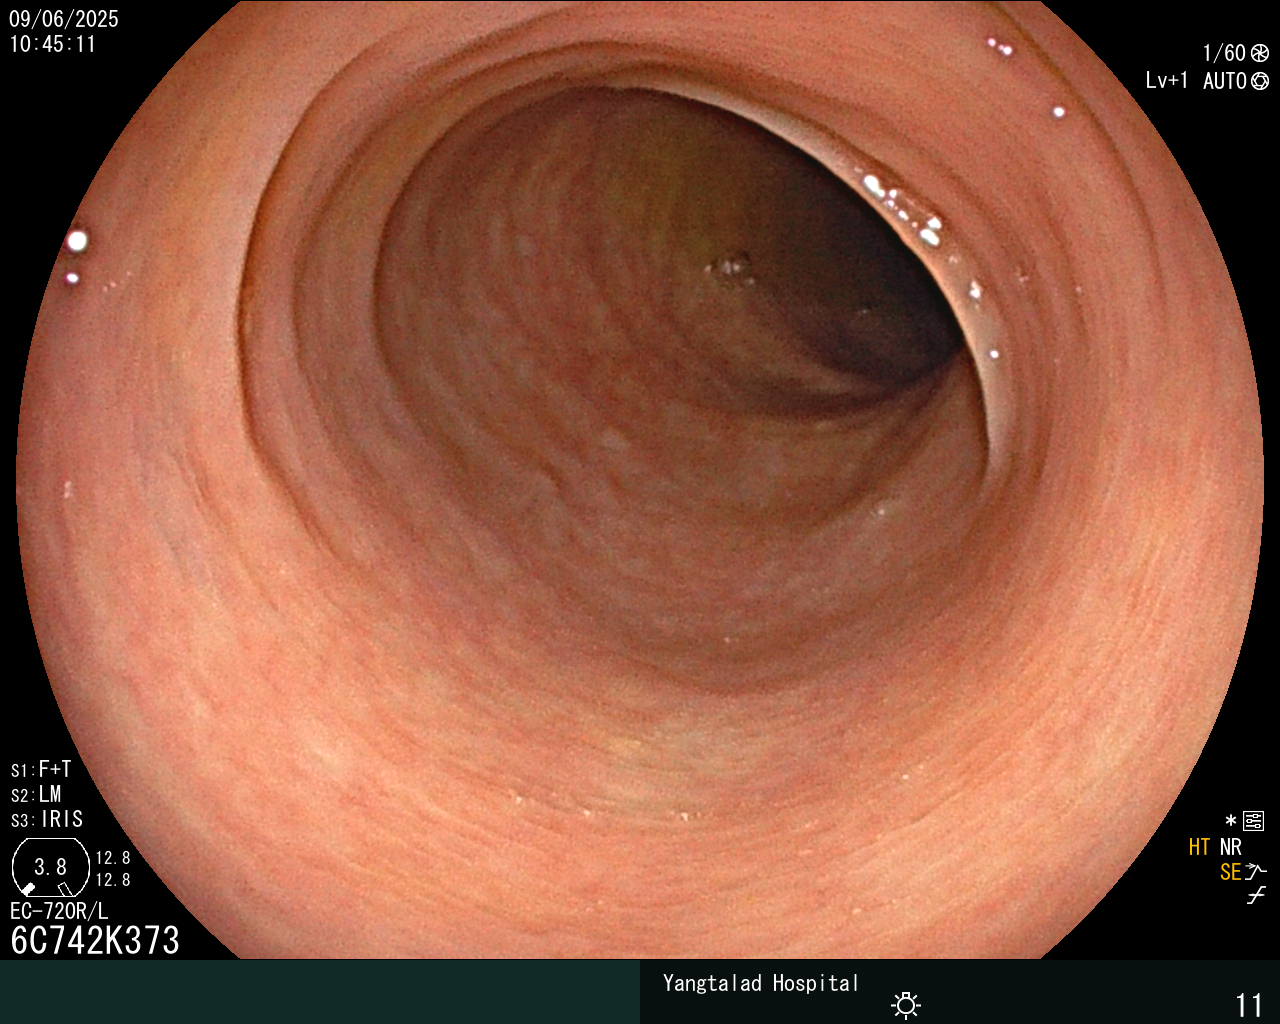Image resolution: width=1280 pixels, height=1024 pixels.
Task: Click the hollow channel marker in the scope diagram
Action: (66, 889)
